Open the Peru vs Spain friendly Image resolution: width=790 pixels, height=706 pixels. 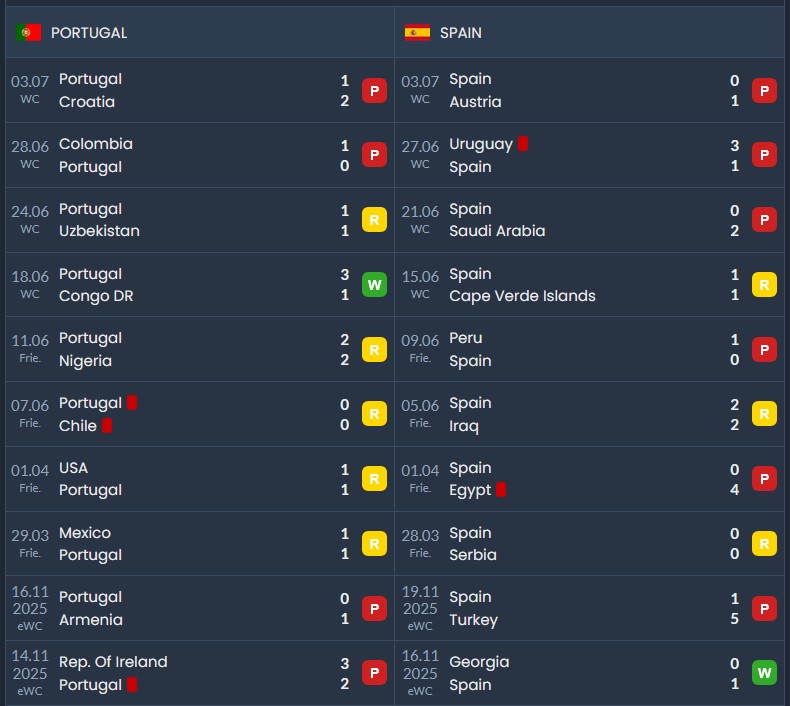tap(589, 349)
